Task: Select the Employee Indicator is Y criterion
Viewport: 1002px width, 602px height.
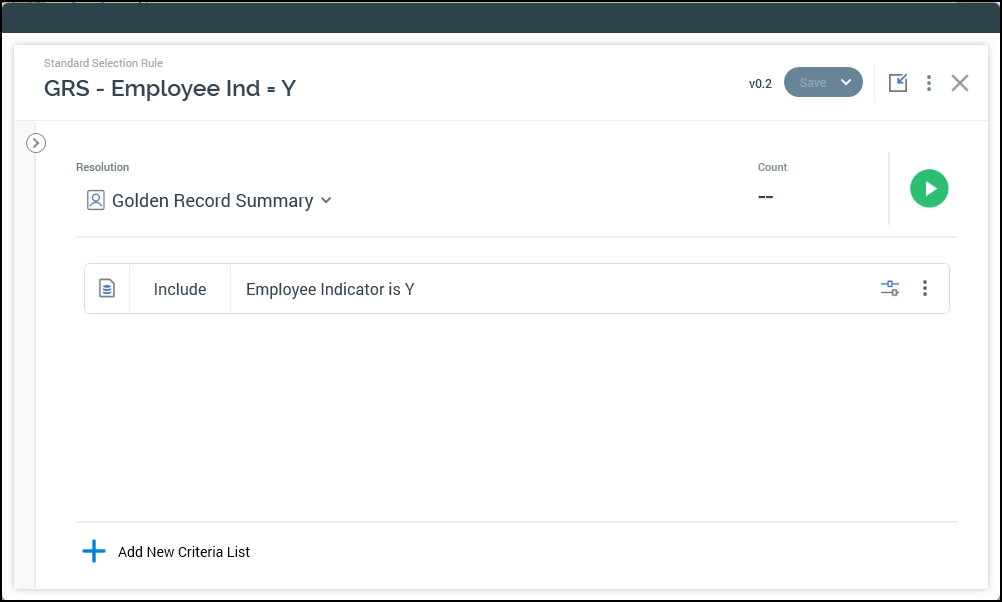Action: coord(330,290)
